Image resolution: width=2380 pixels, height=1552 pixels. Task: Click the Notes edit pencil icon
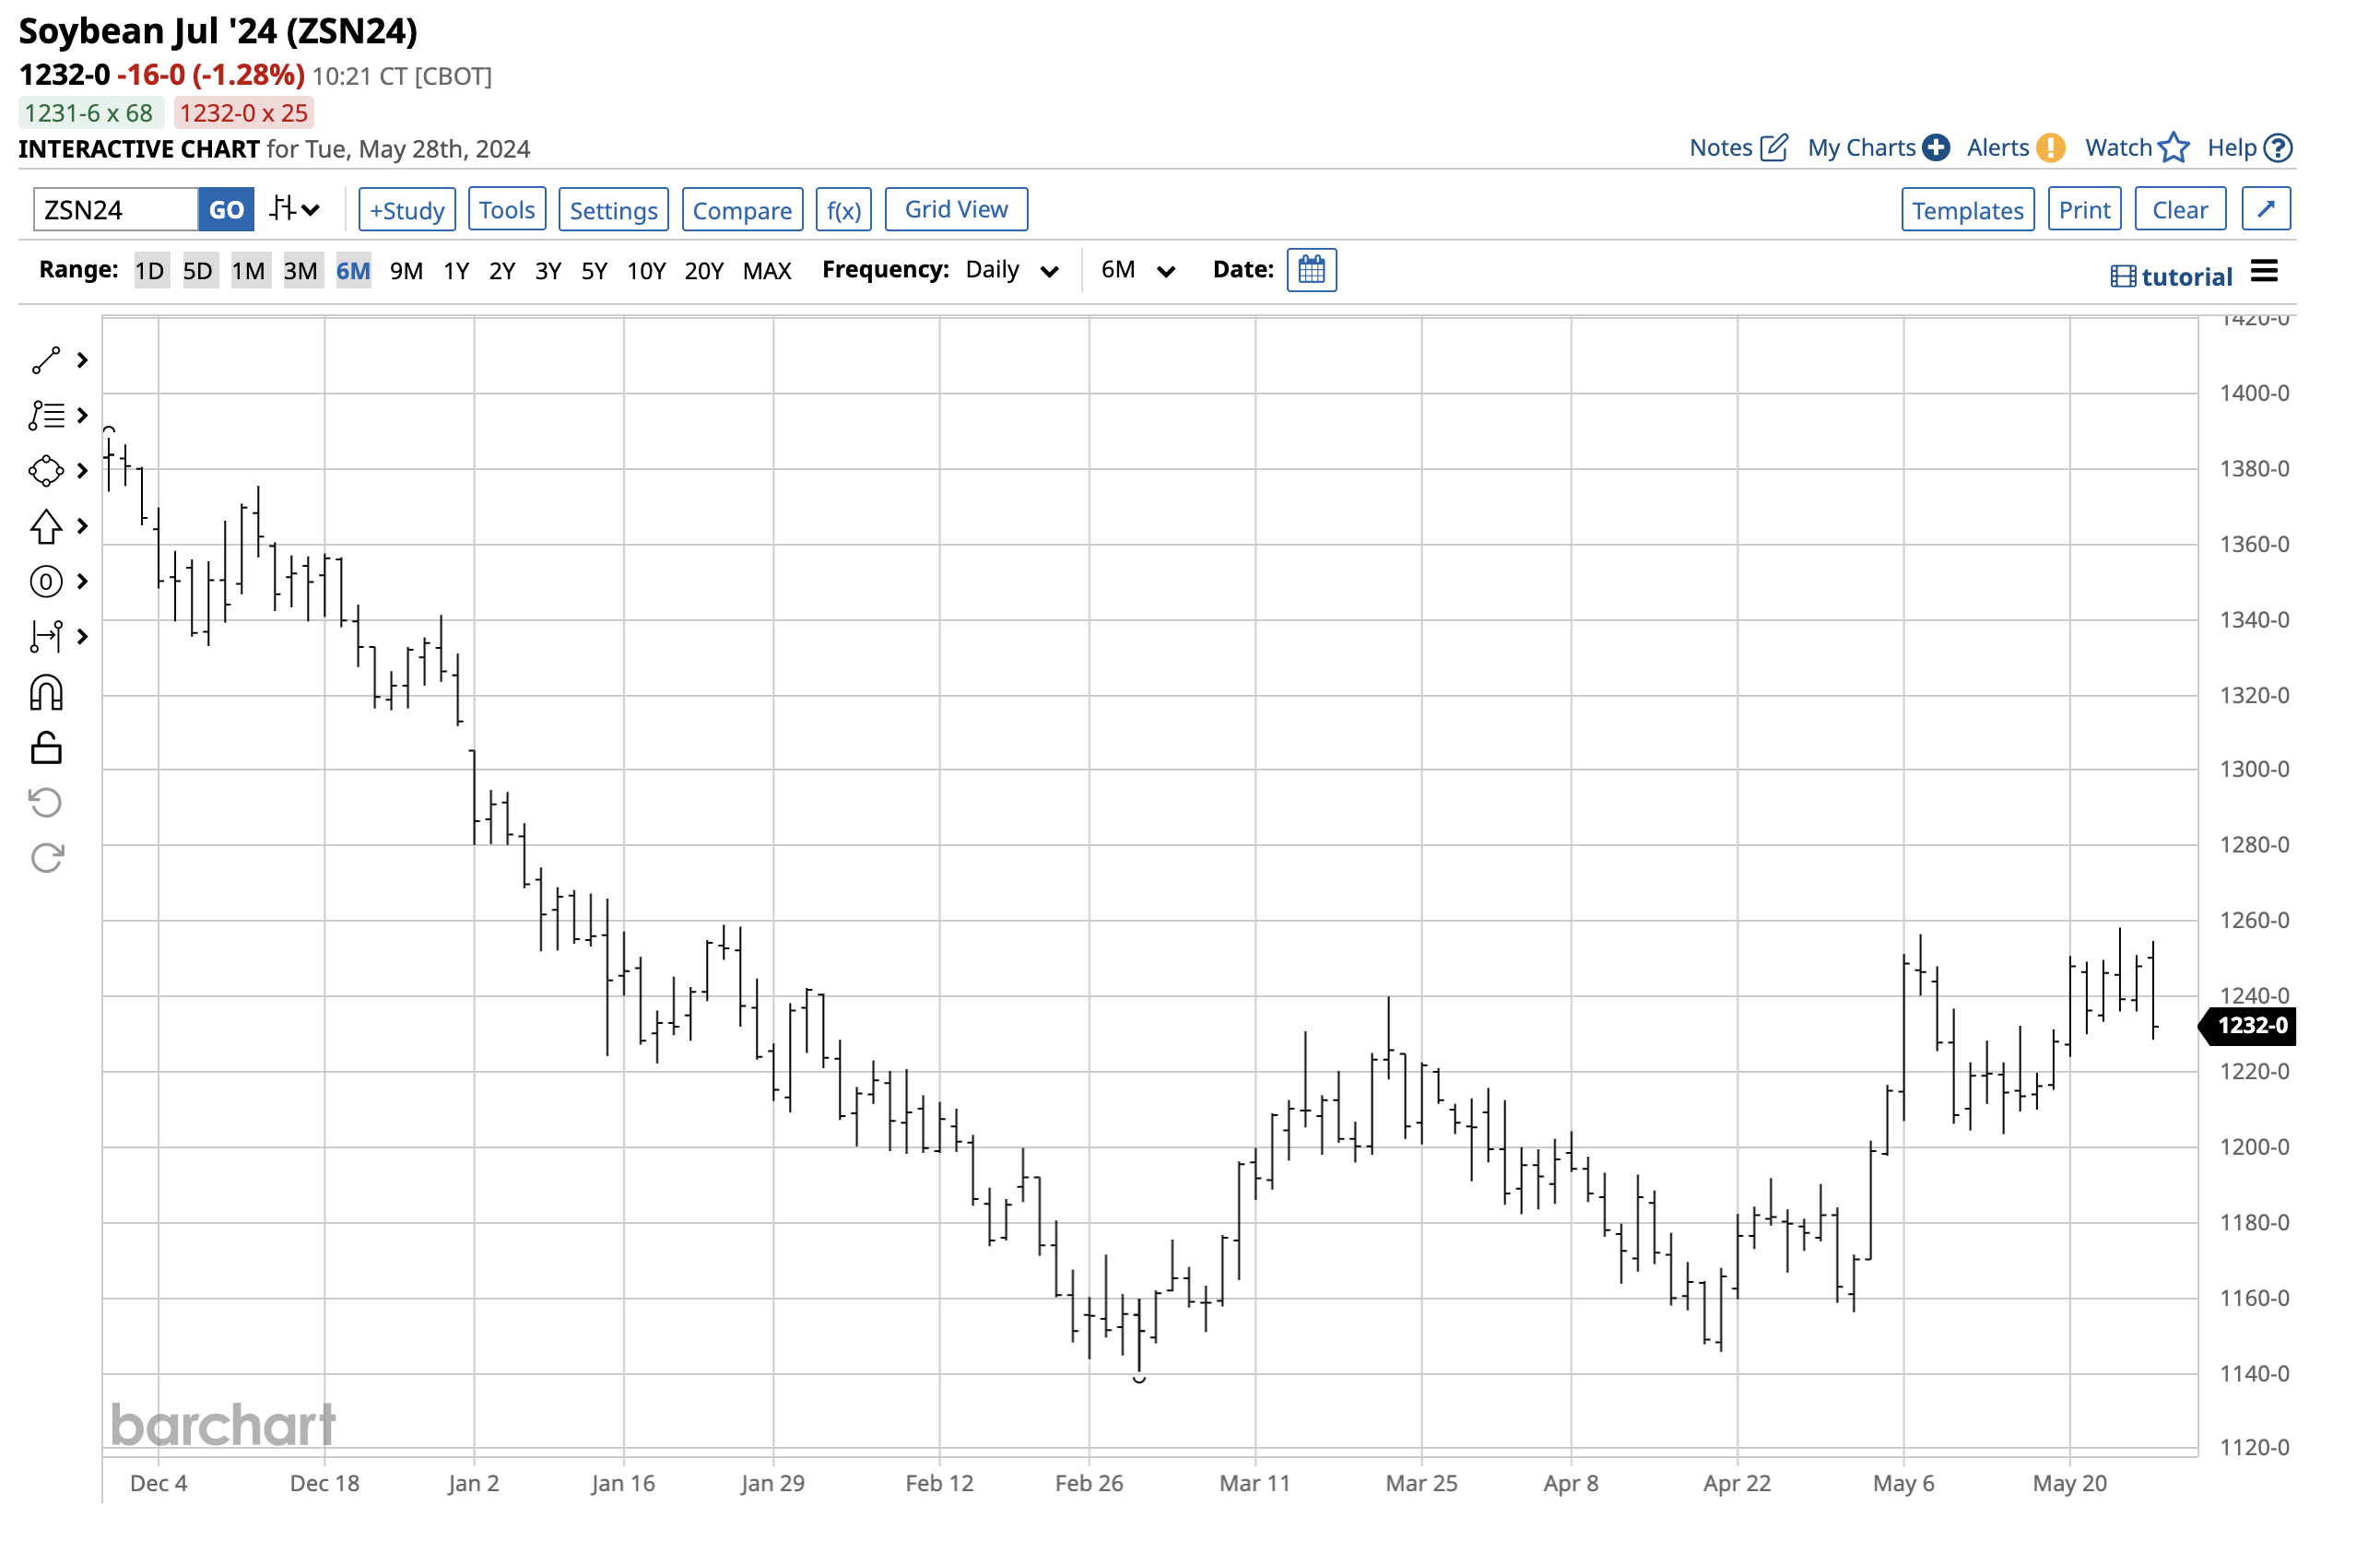(x=1774, y=148)
